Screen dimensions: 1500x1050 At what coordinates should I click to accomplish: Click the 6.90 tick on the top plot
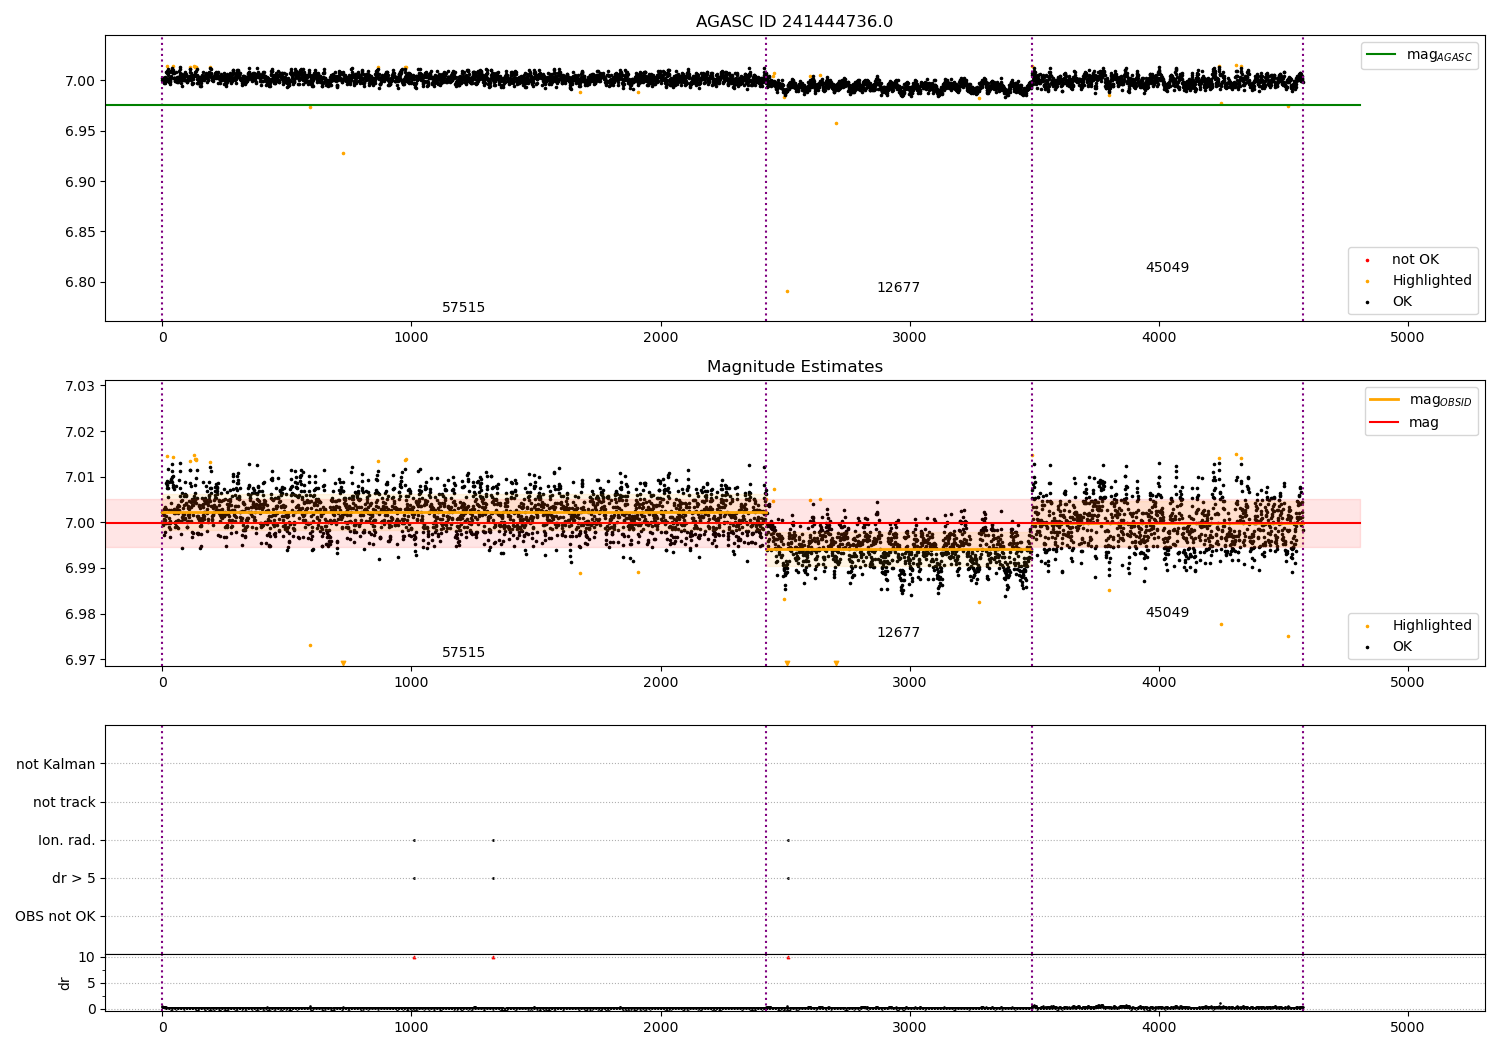pyautogui.click(x=79, y=182)
